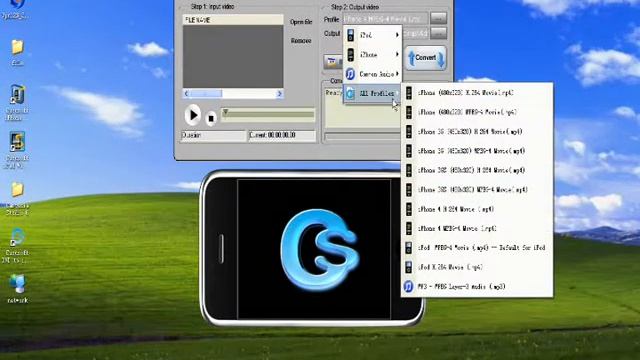Click the Open file button
This screenshot has height=360, width=640.
[x=301, y=22]
